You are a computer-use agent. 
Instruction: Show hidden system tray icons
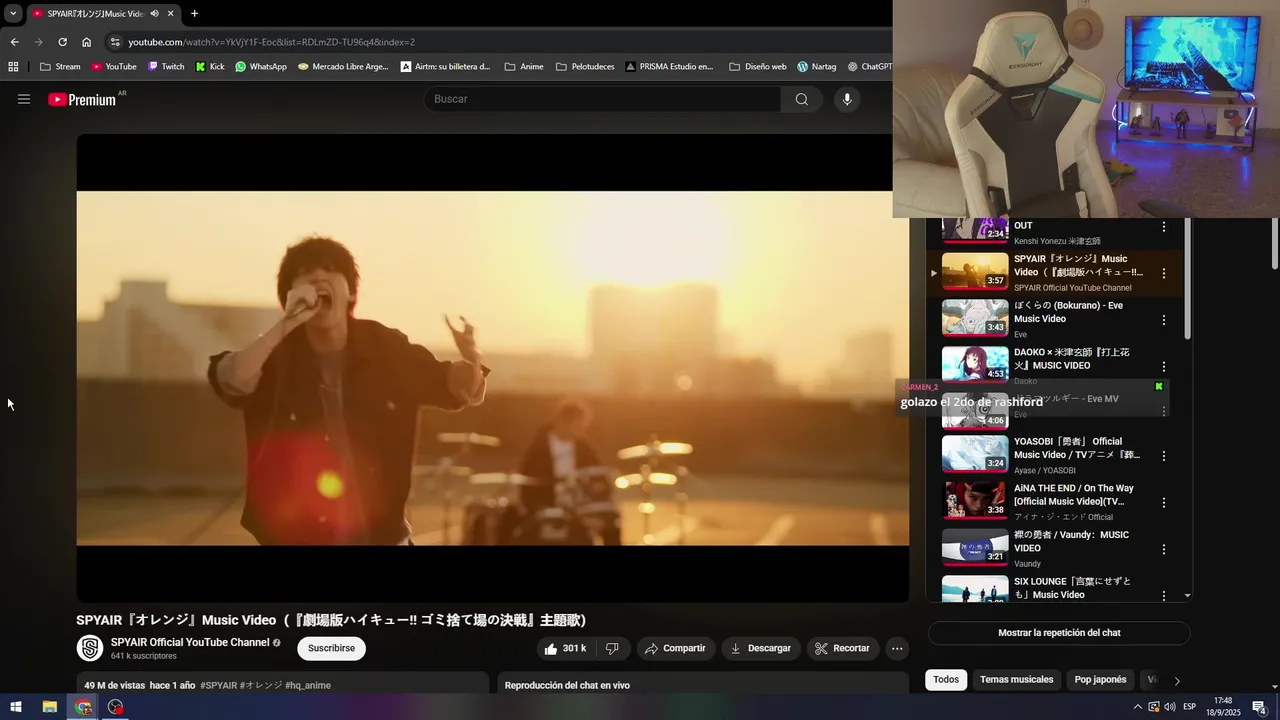pos(1137,707)
